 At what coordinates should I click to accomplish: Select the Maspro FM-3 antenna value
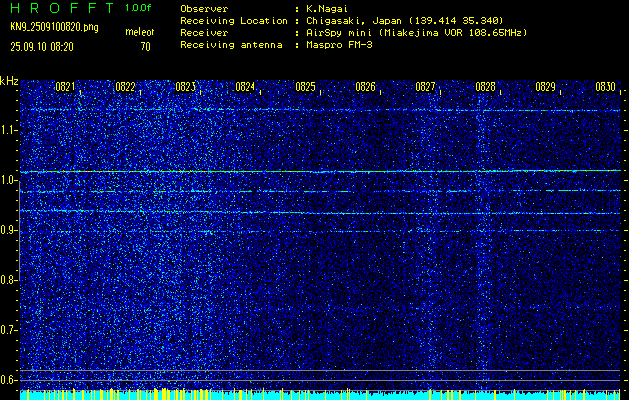(x=339, y=45)
